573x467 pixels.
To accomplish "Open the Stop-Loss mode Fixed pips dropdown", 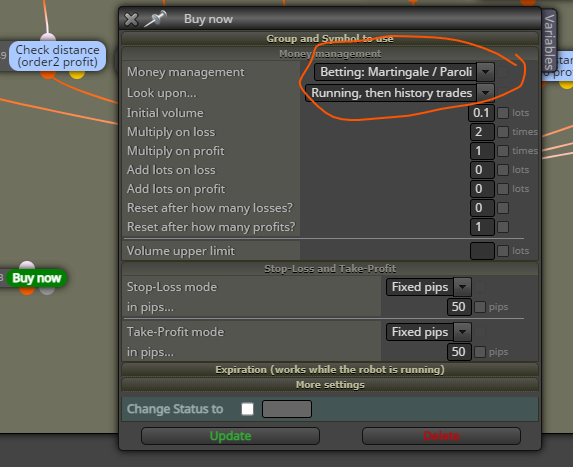I will coord(429,287).
